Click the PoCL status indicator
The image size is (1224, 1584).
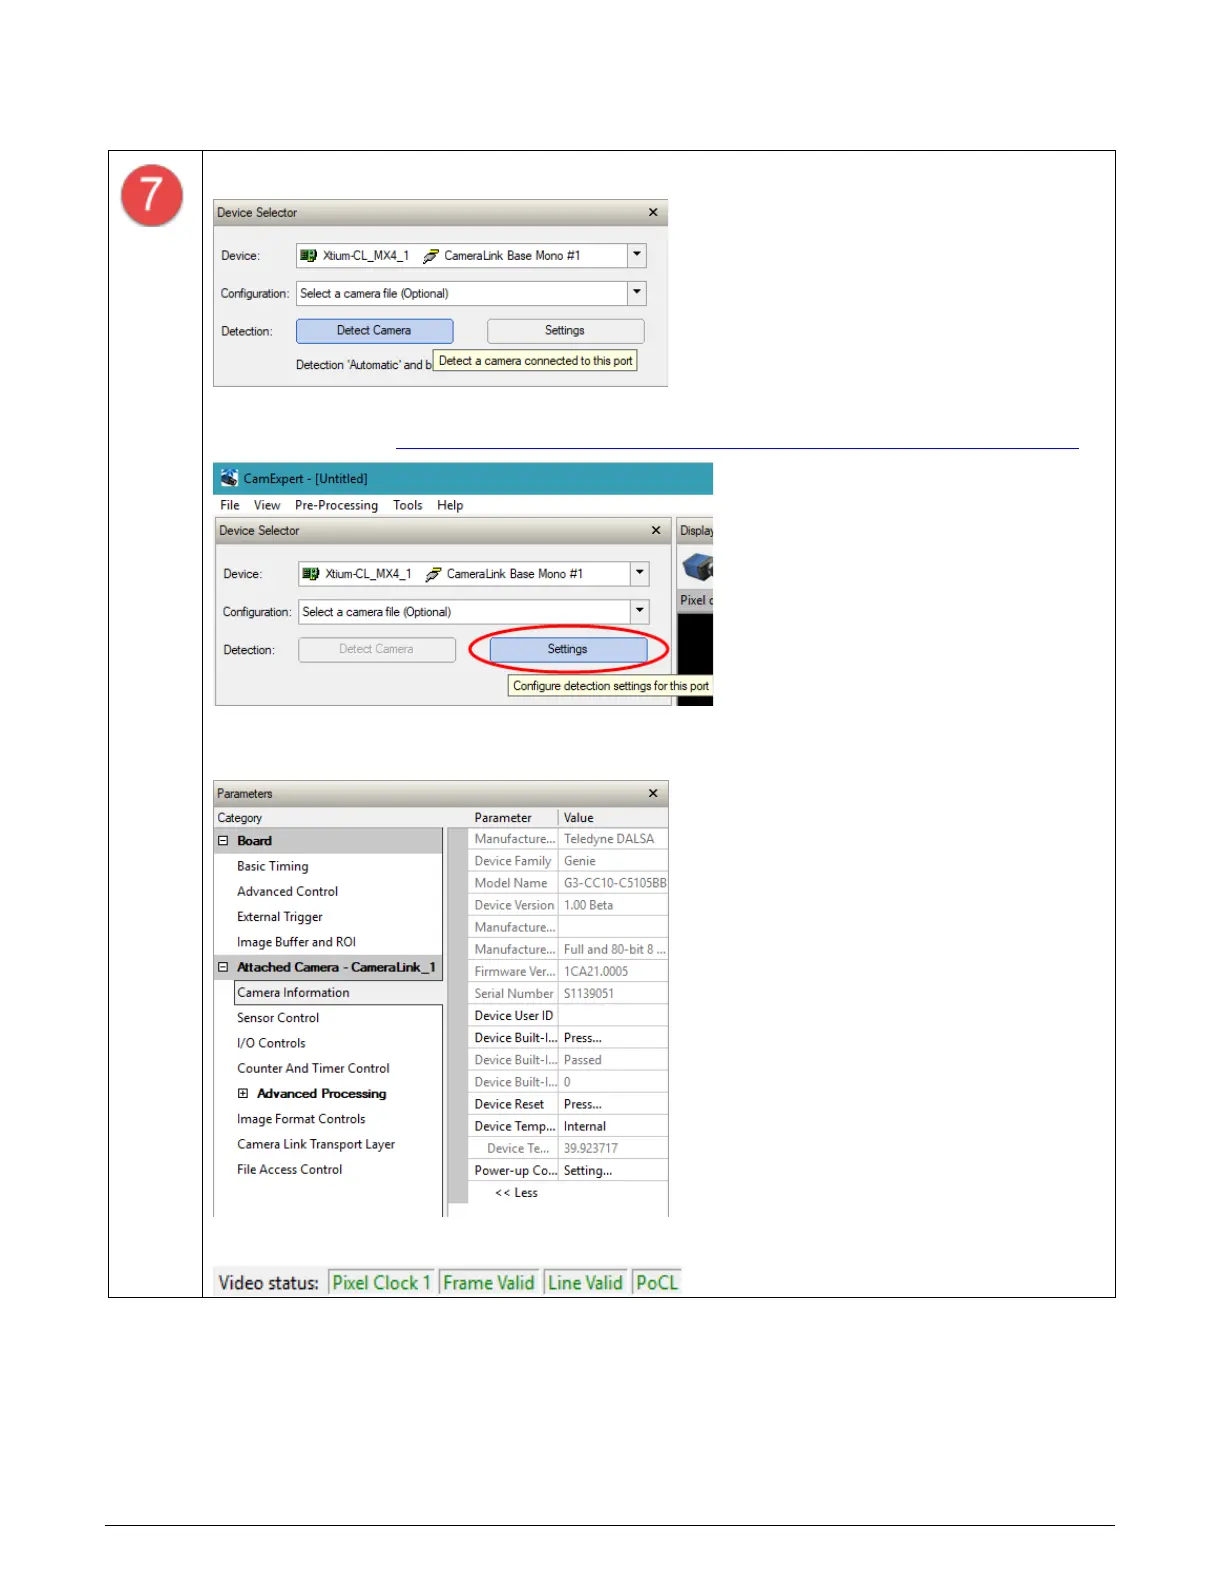(657, 1282)
